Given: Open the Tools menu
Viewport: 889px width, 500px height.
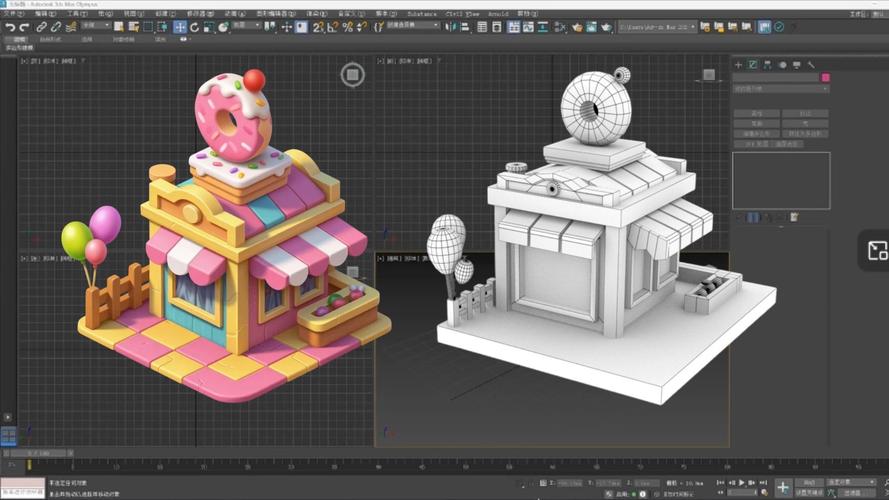Looking at the screenshot, I should pyautogui.click(x=77, y=14).
